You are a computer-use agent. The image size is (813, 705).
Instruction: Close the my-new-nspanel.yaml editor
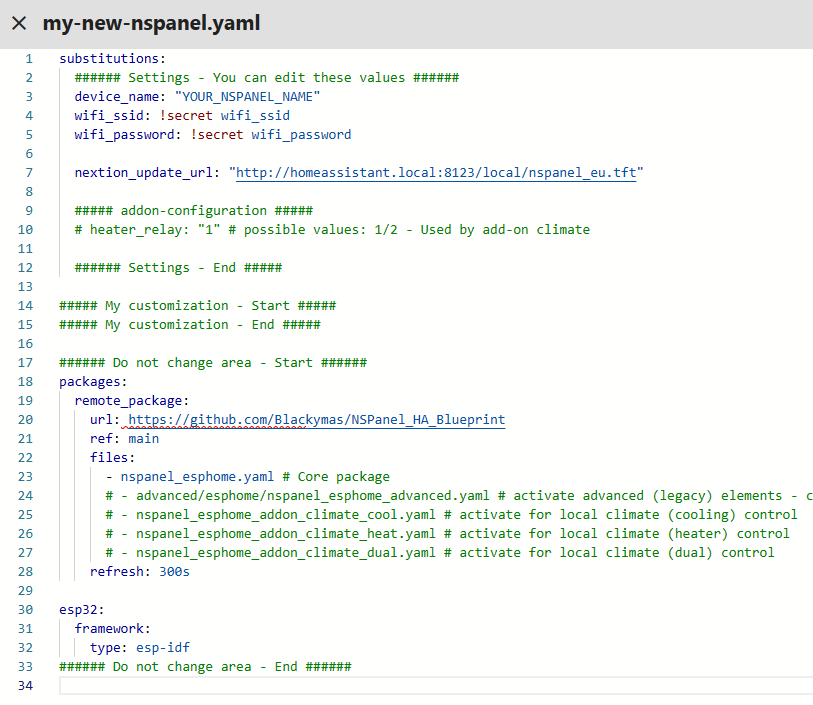tap(18, 23)
